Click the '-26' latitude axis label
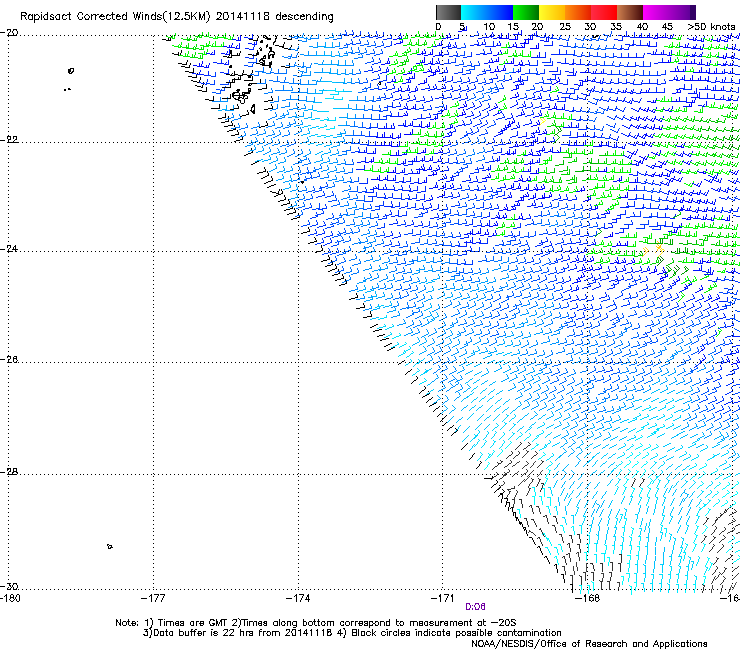 click(10, 360)
